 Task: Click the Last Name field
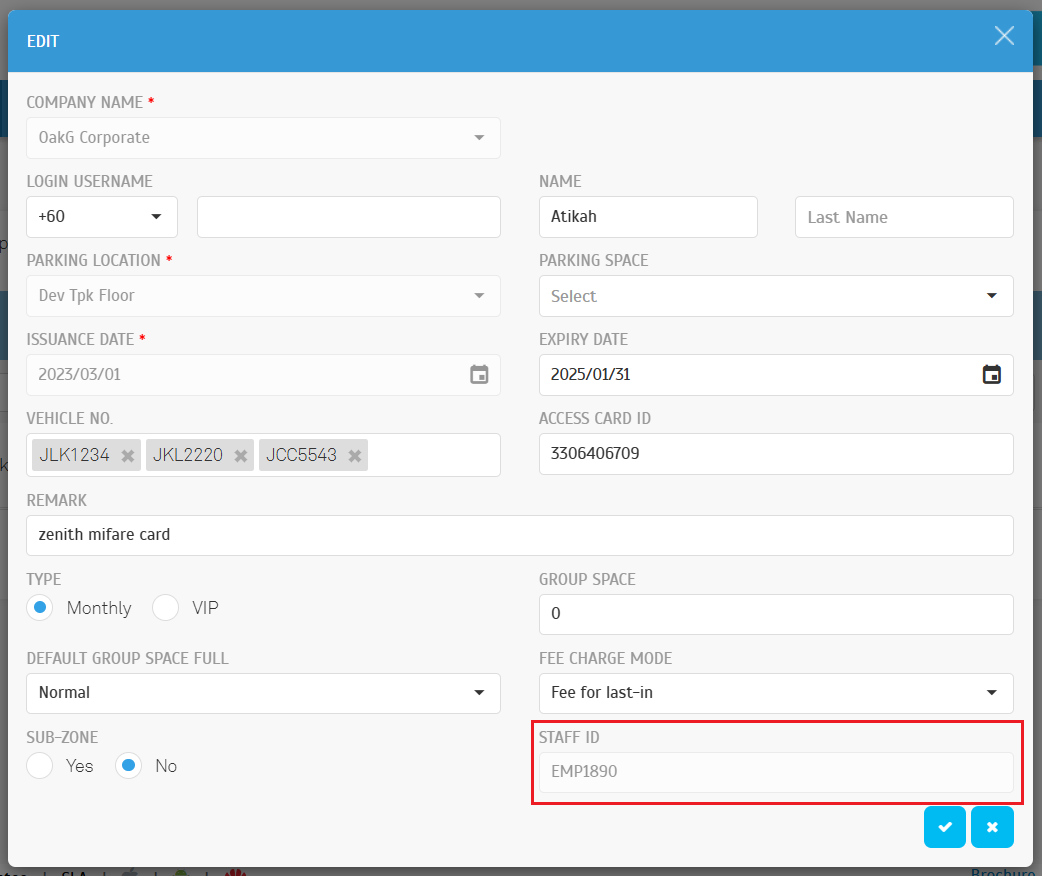903,217
